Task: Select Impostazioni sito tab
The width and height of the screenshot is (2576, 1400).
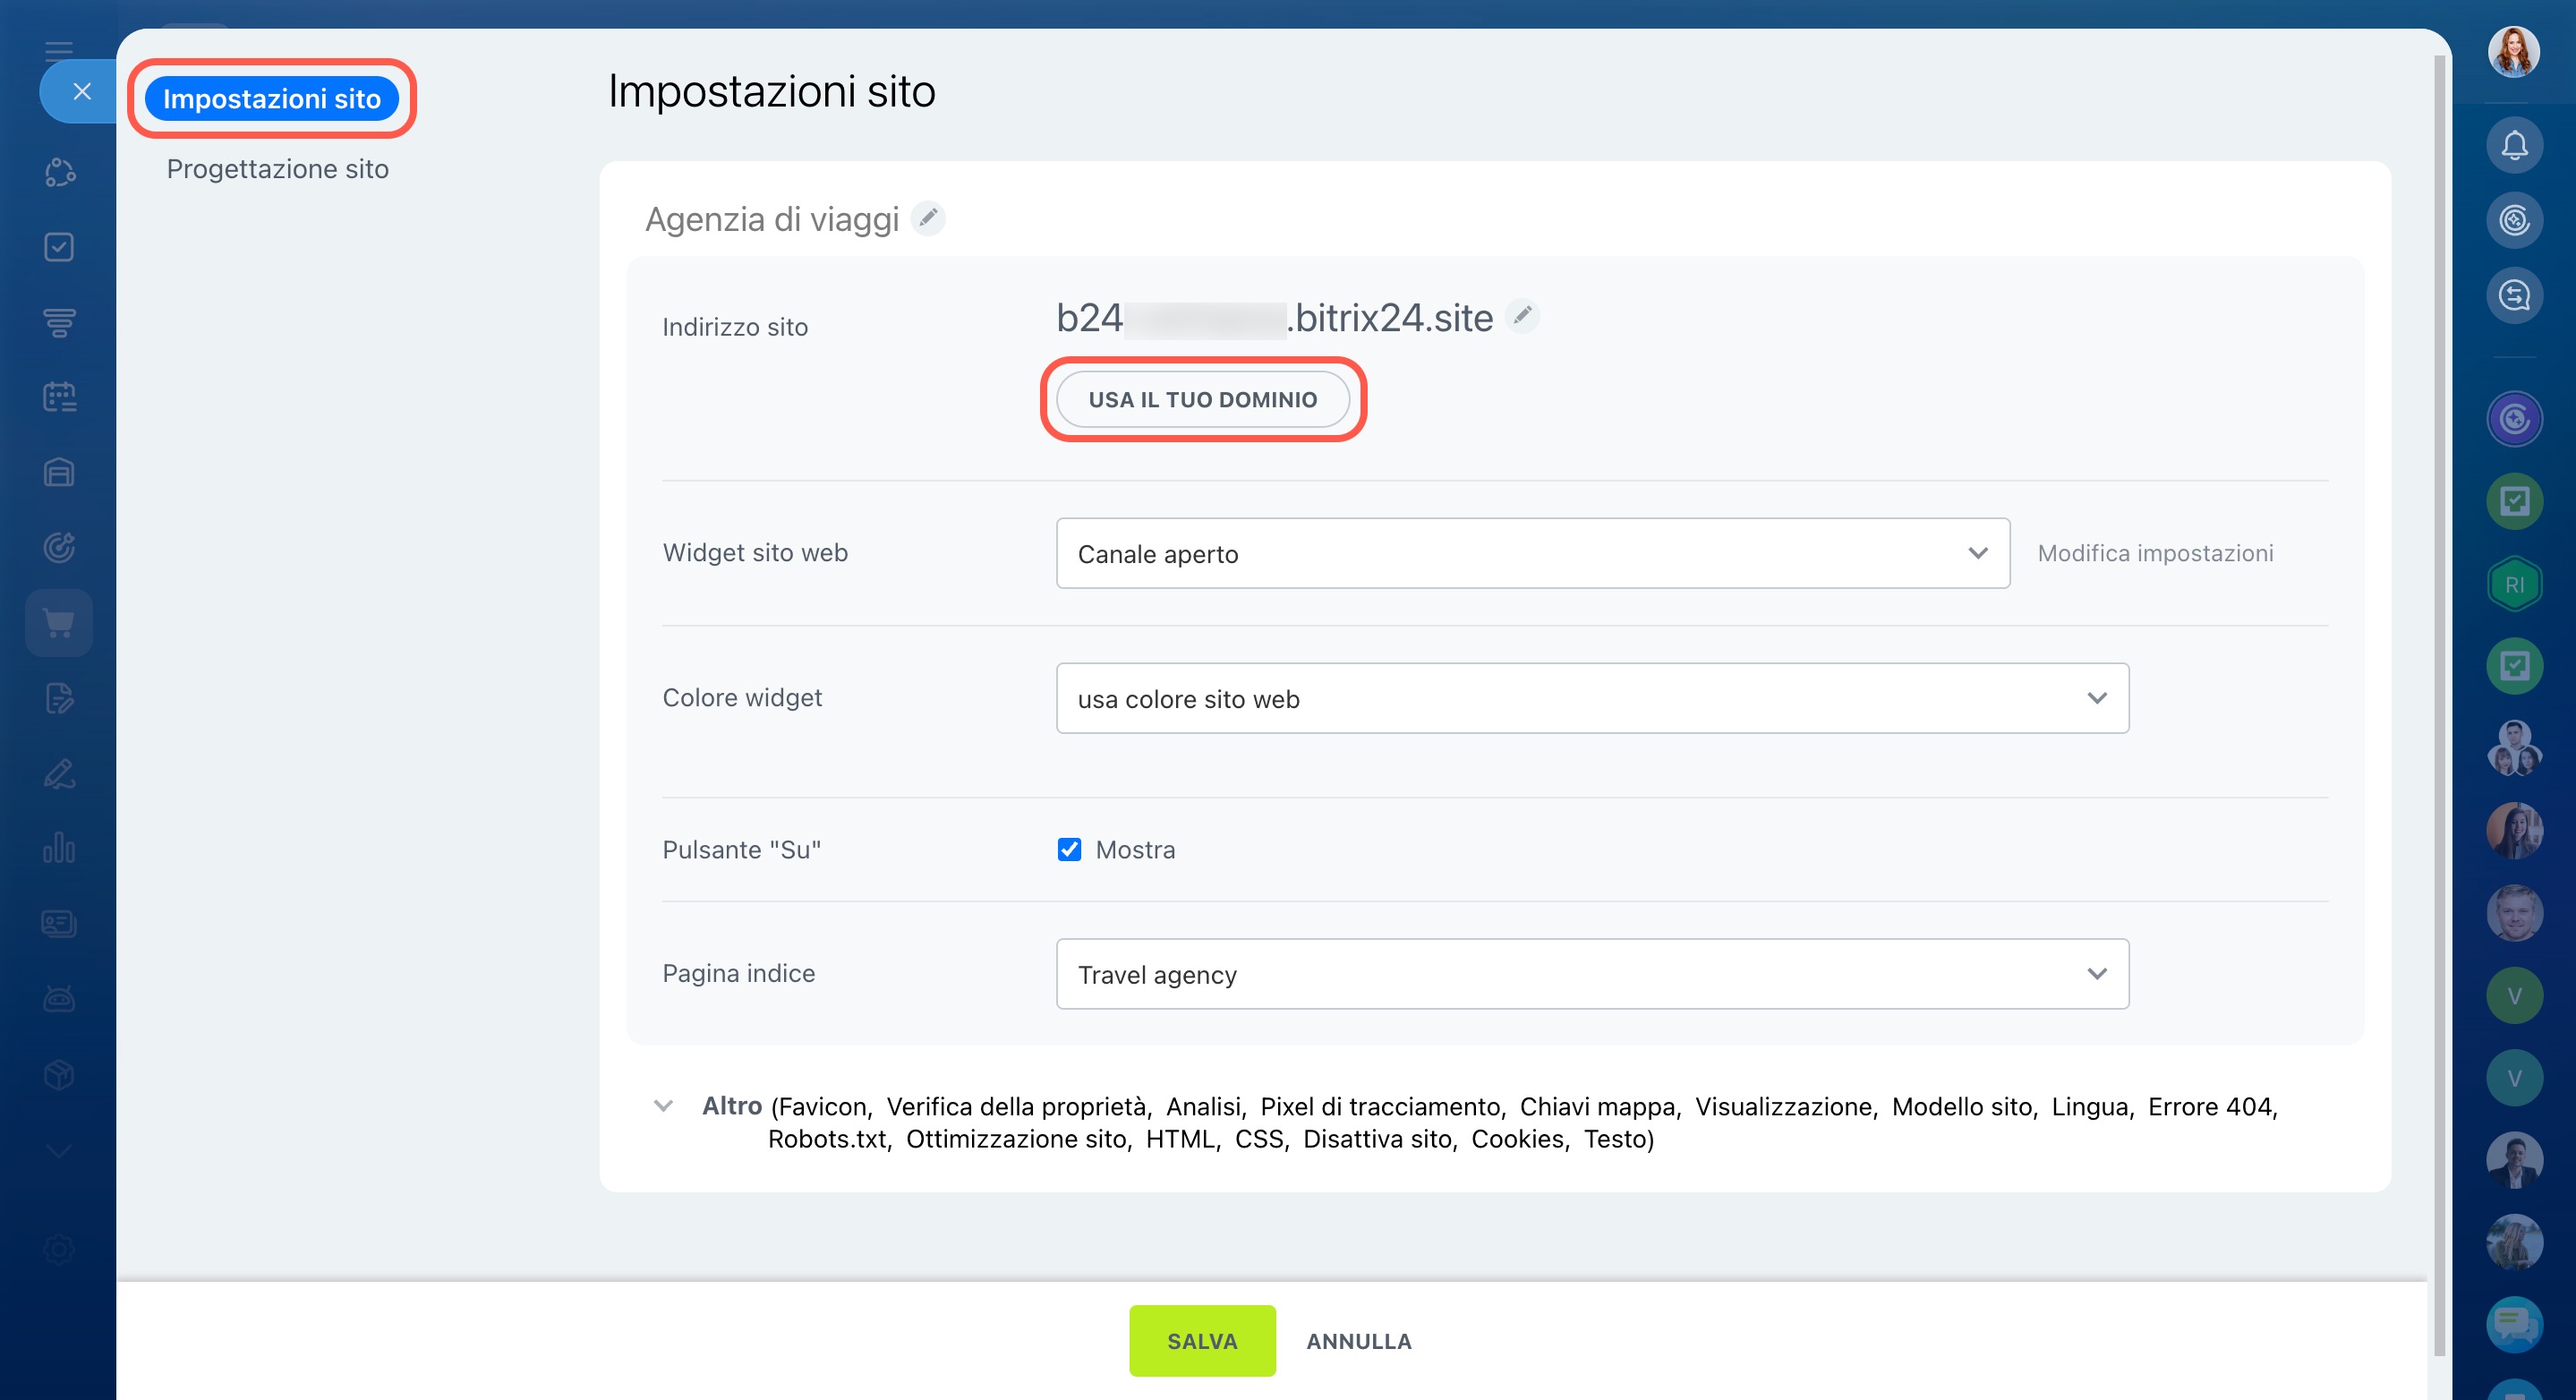Action: click(x=271, y=98)
